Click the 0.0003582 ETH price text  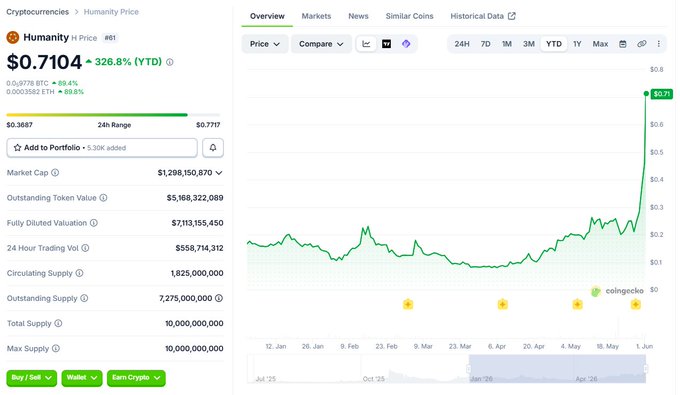point(30,91)
